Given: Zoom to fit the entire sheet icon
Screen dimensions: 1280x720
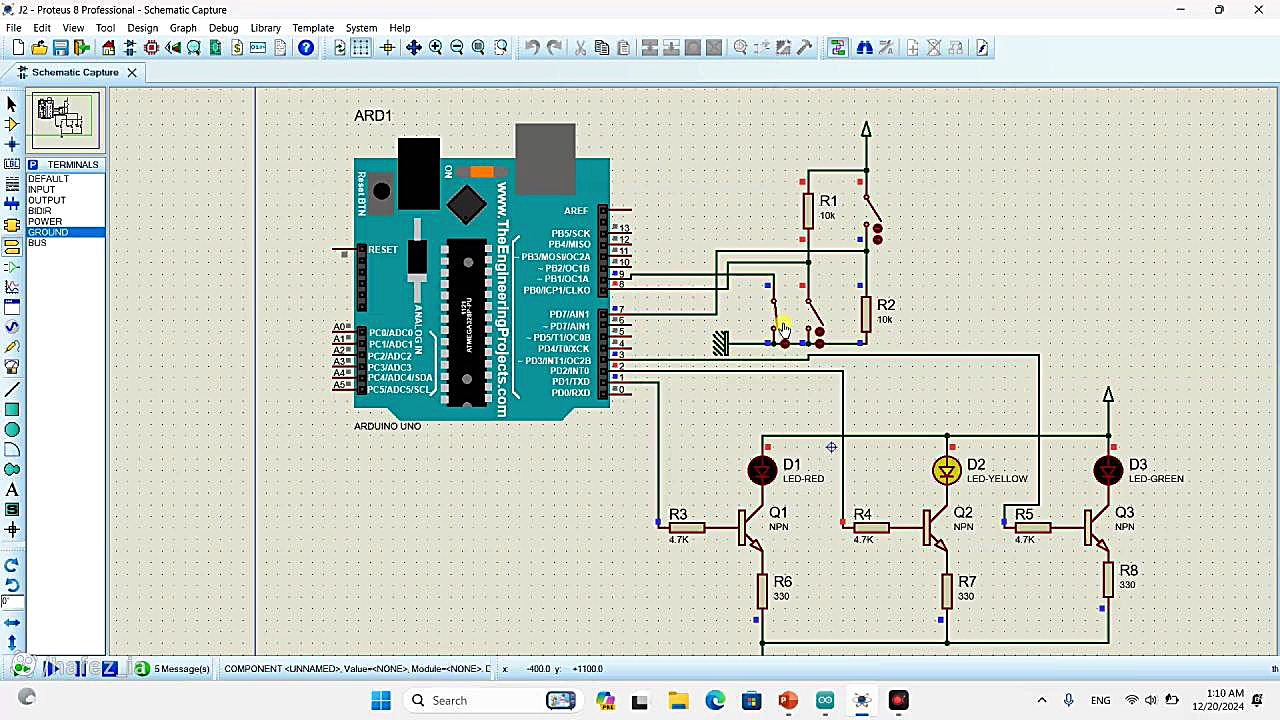Looking at the screenshot, I should (x=478, y=48).
